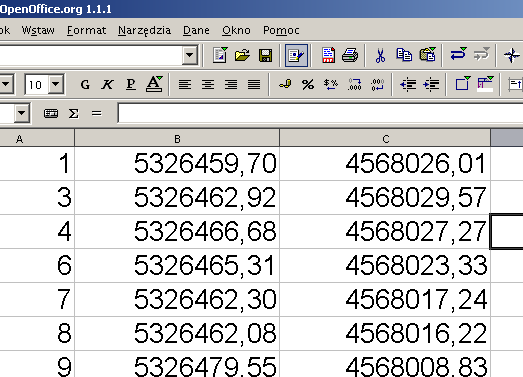Viewport: 523px width, 377px height.
Task: Click the Function equals icon
Action: point(96,114)
